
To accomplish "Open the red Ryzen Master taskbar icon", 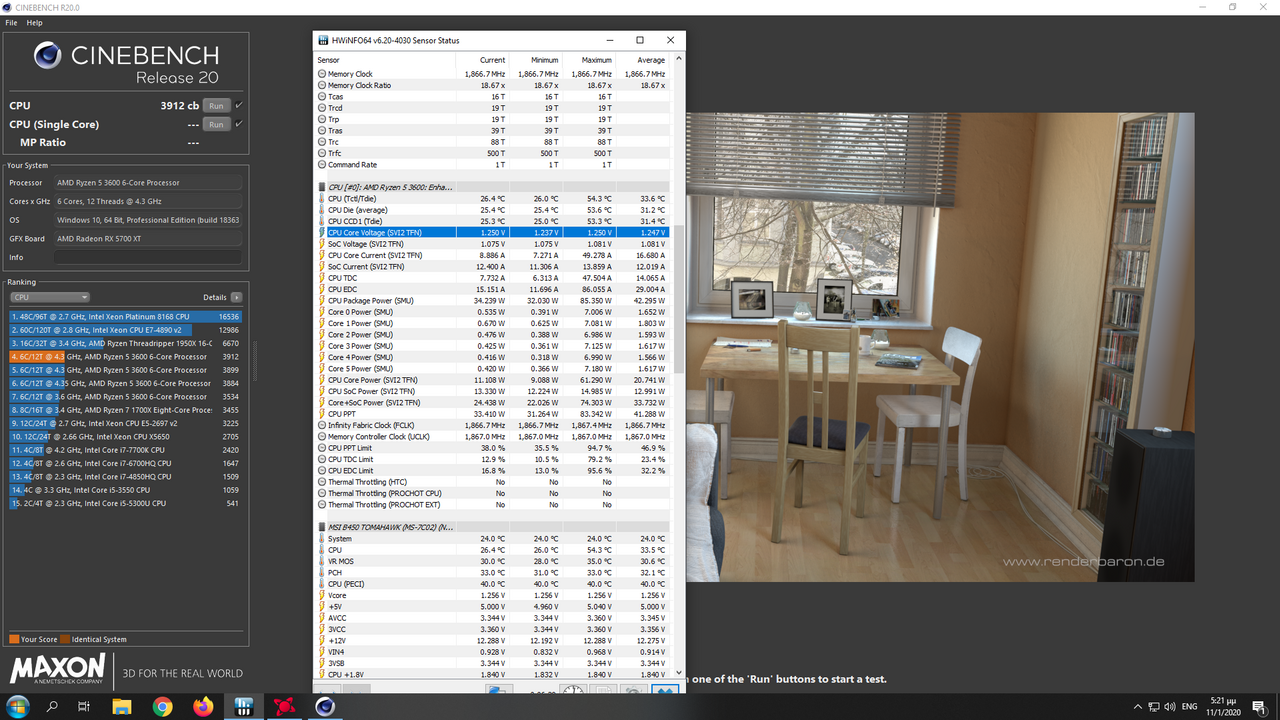I will [x=284, y=706].
